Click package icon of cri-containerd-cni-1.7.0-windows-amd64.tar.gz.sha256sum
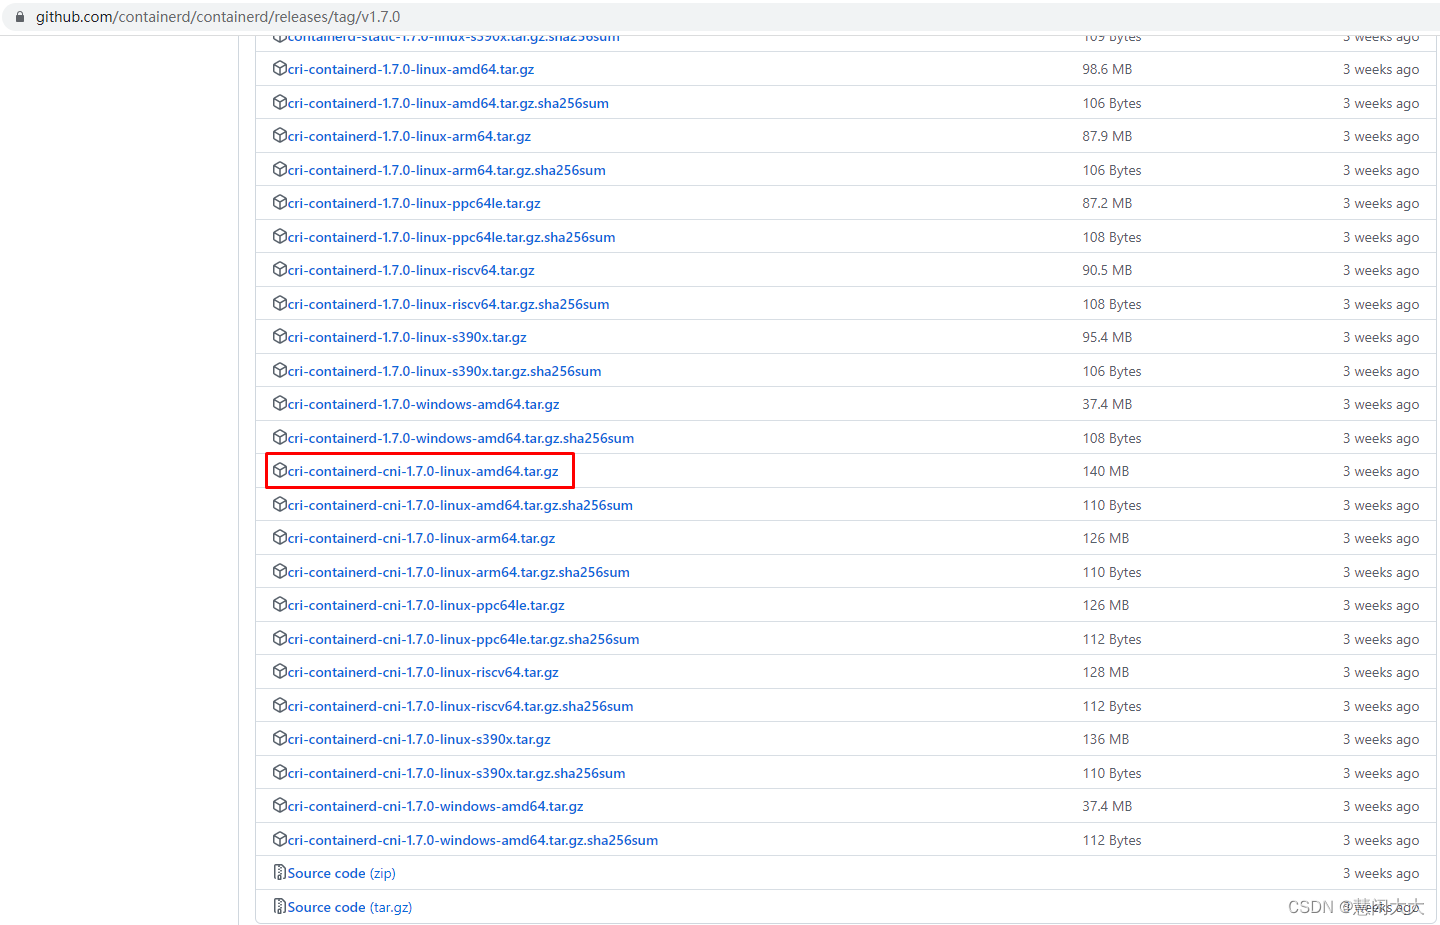Image resolution: width=1440 pixels, height=925 pixels. click(x=280, y=839)
